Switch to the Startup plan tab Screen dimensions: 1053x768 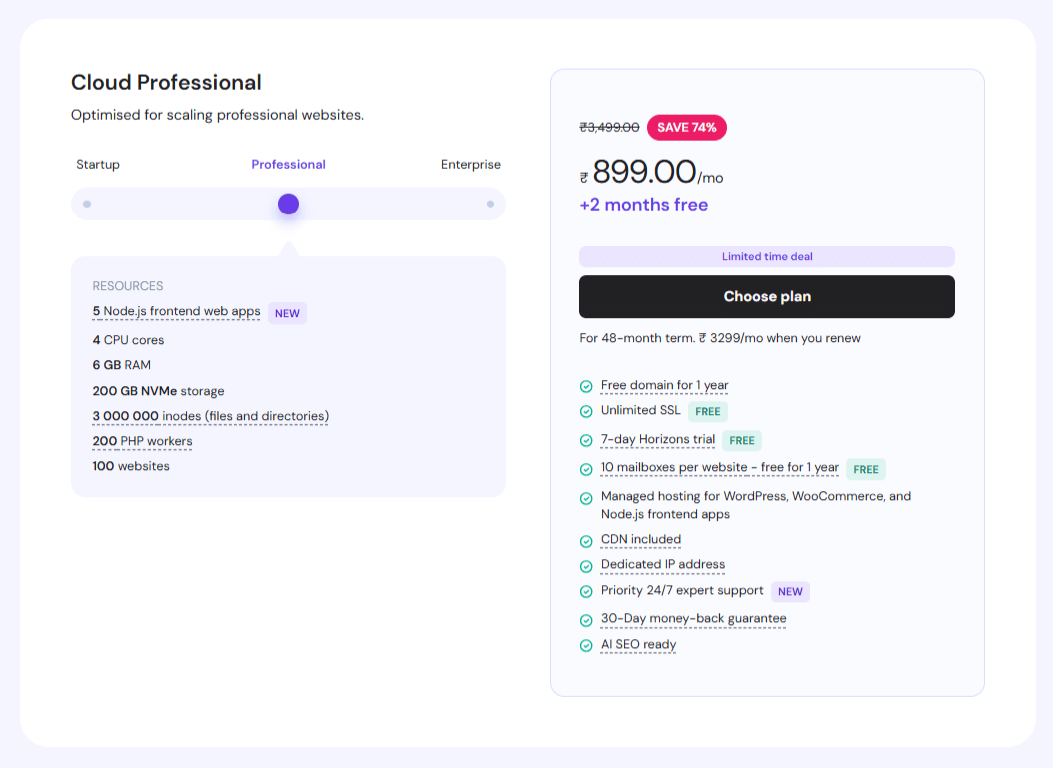98,164
